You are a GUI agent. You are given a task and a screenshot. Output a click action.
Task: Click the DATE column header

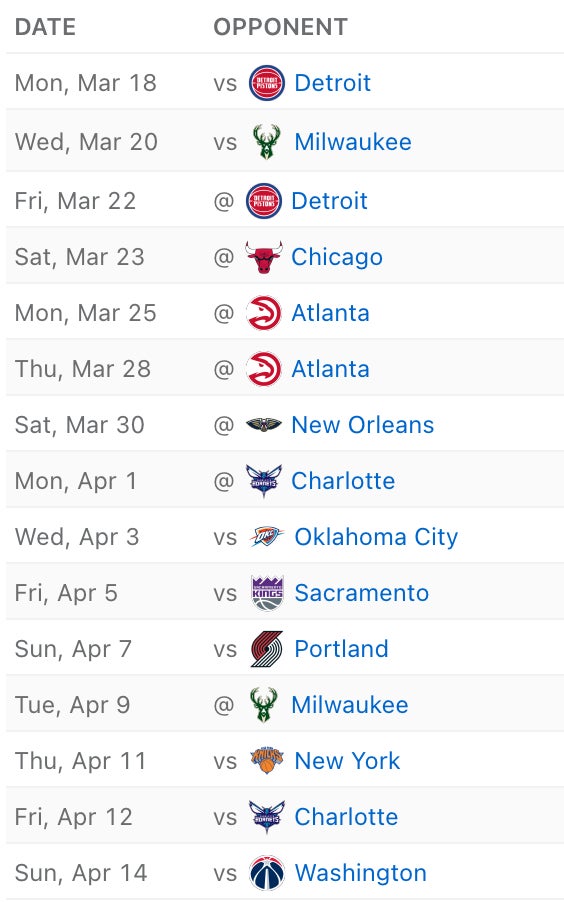45,27
